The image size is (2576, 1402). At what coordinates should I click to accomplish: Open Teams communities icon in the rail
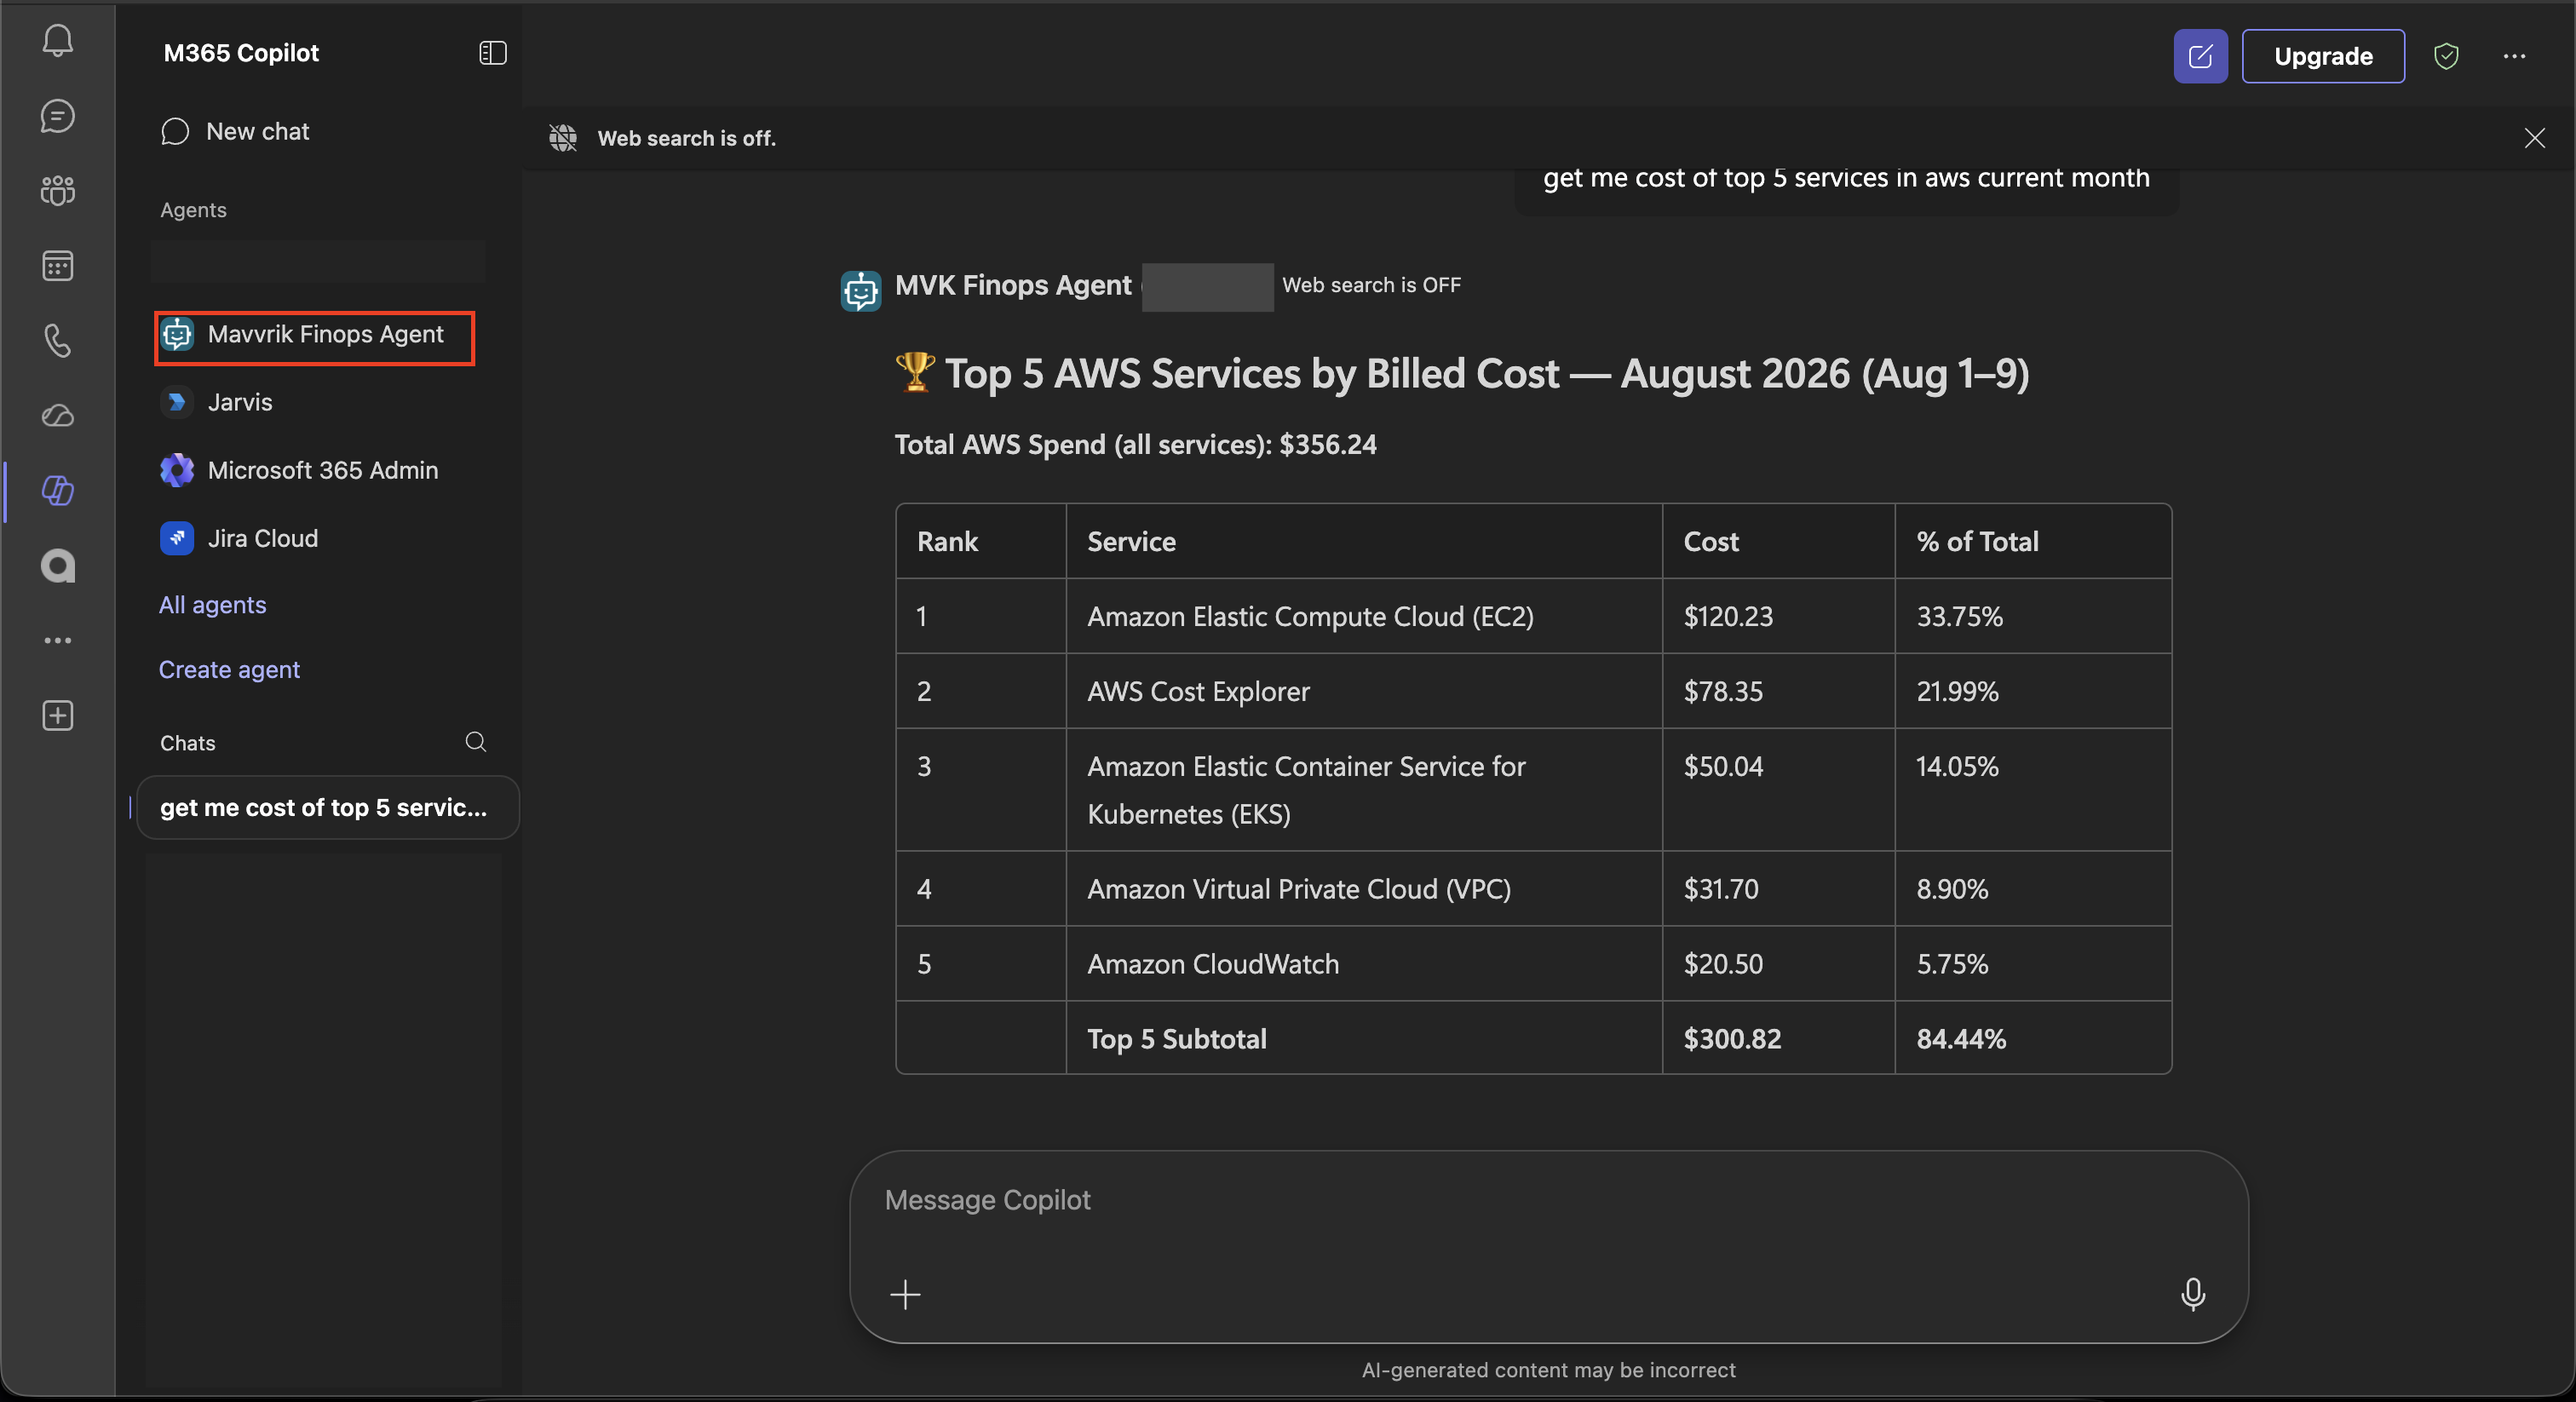coord(58,190)
